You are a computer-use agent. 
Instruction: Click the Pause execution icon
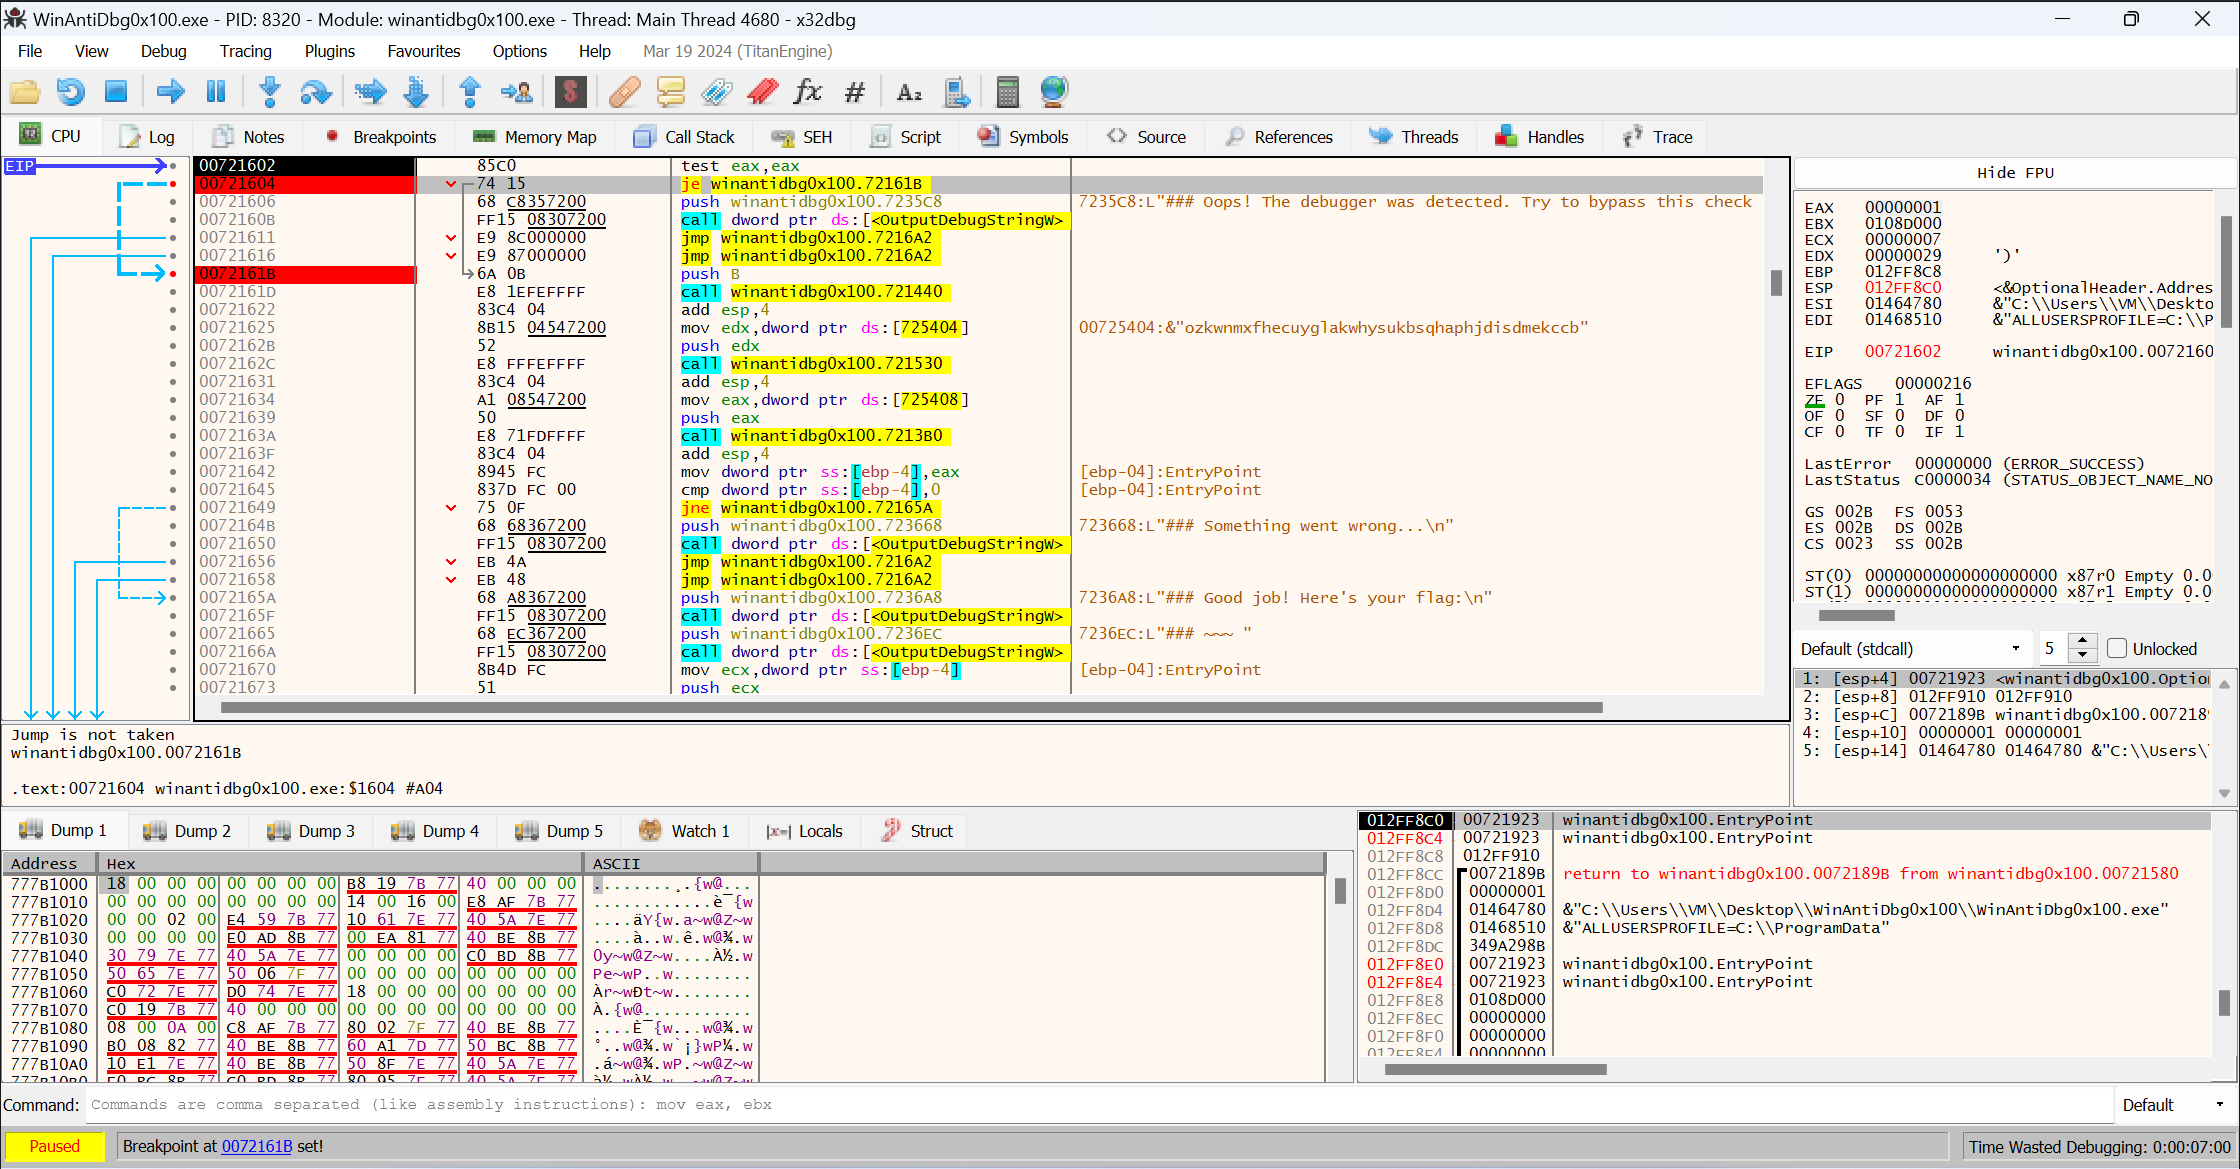click(216, 92)
